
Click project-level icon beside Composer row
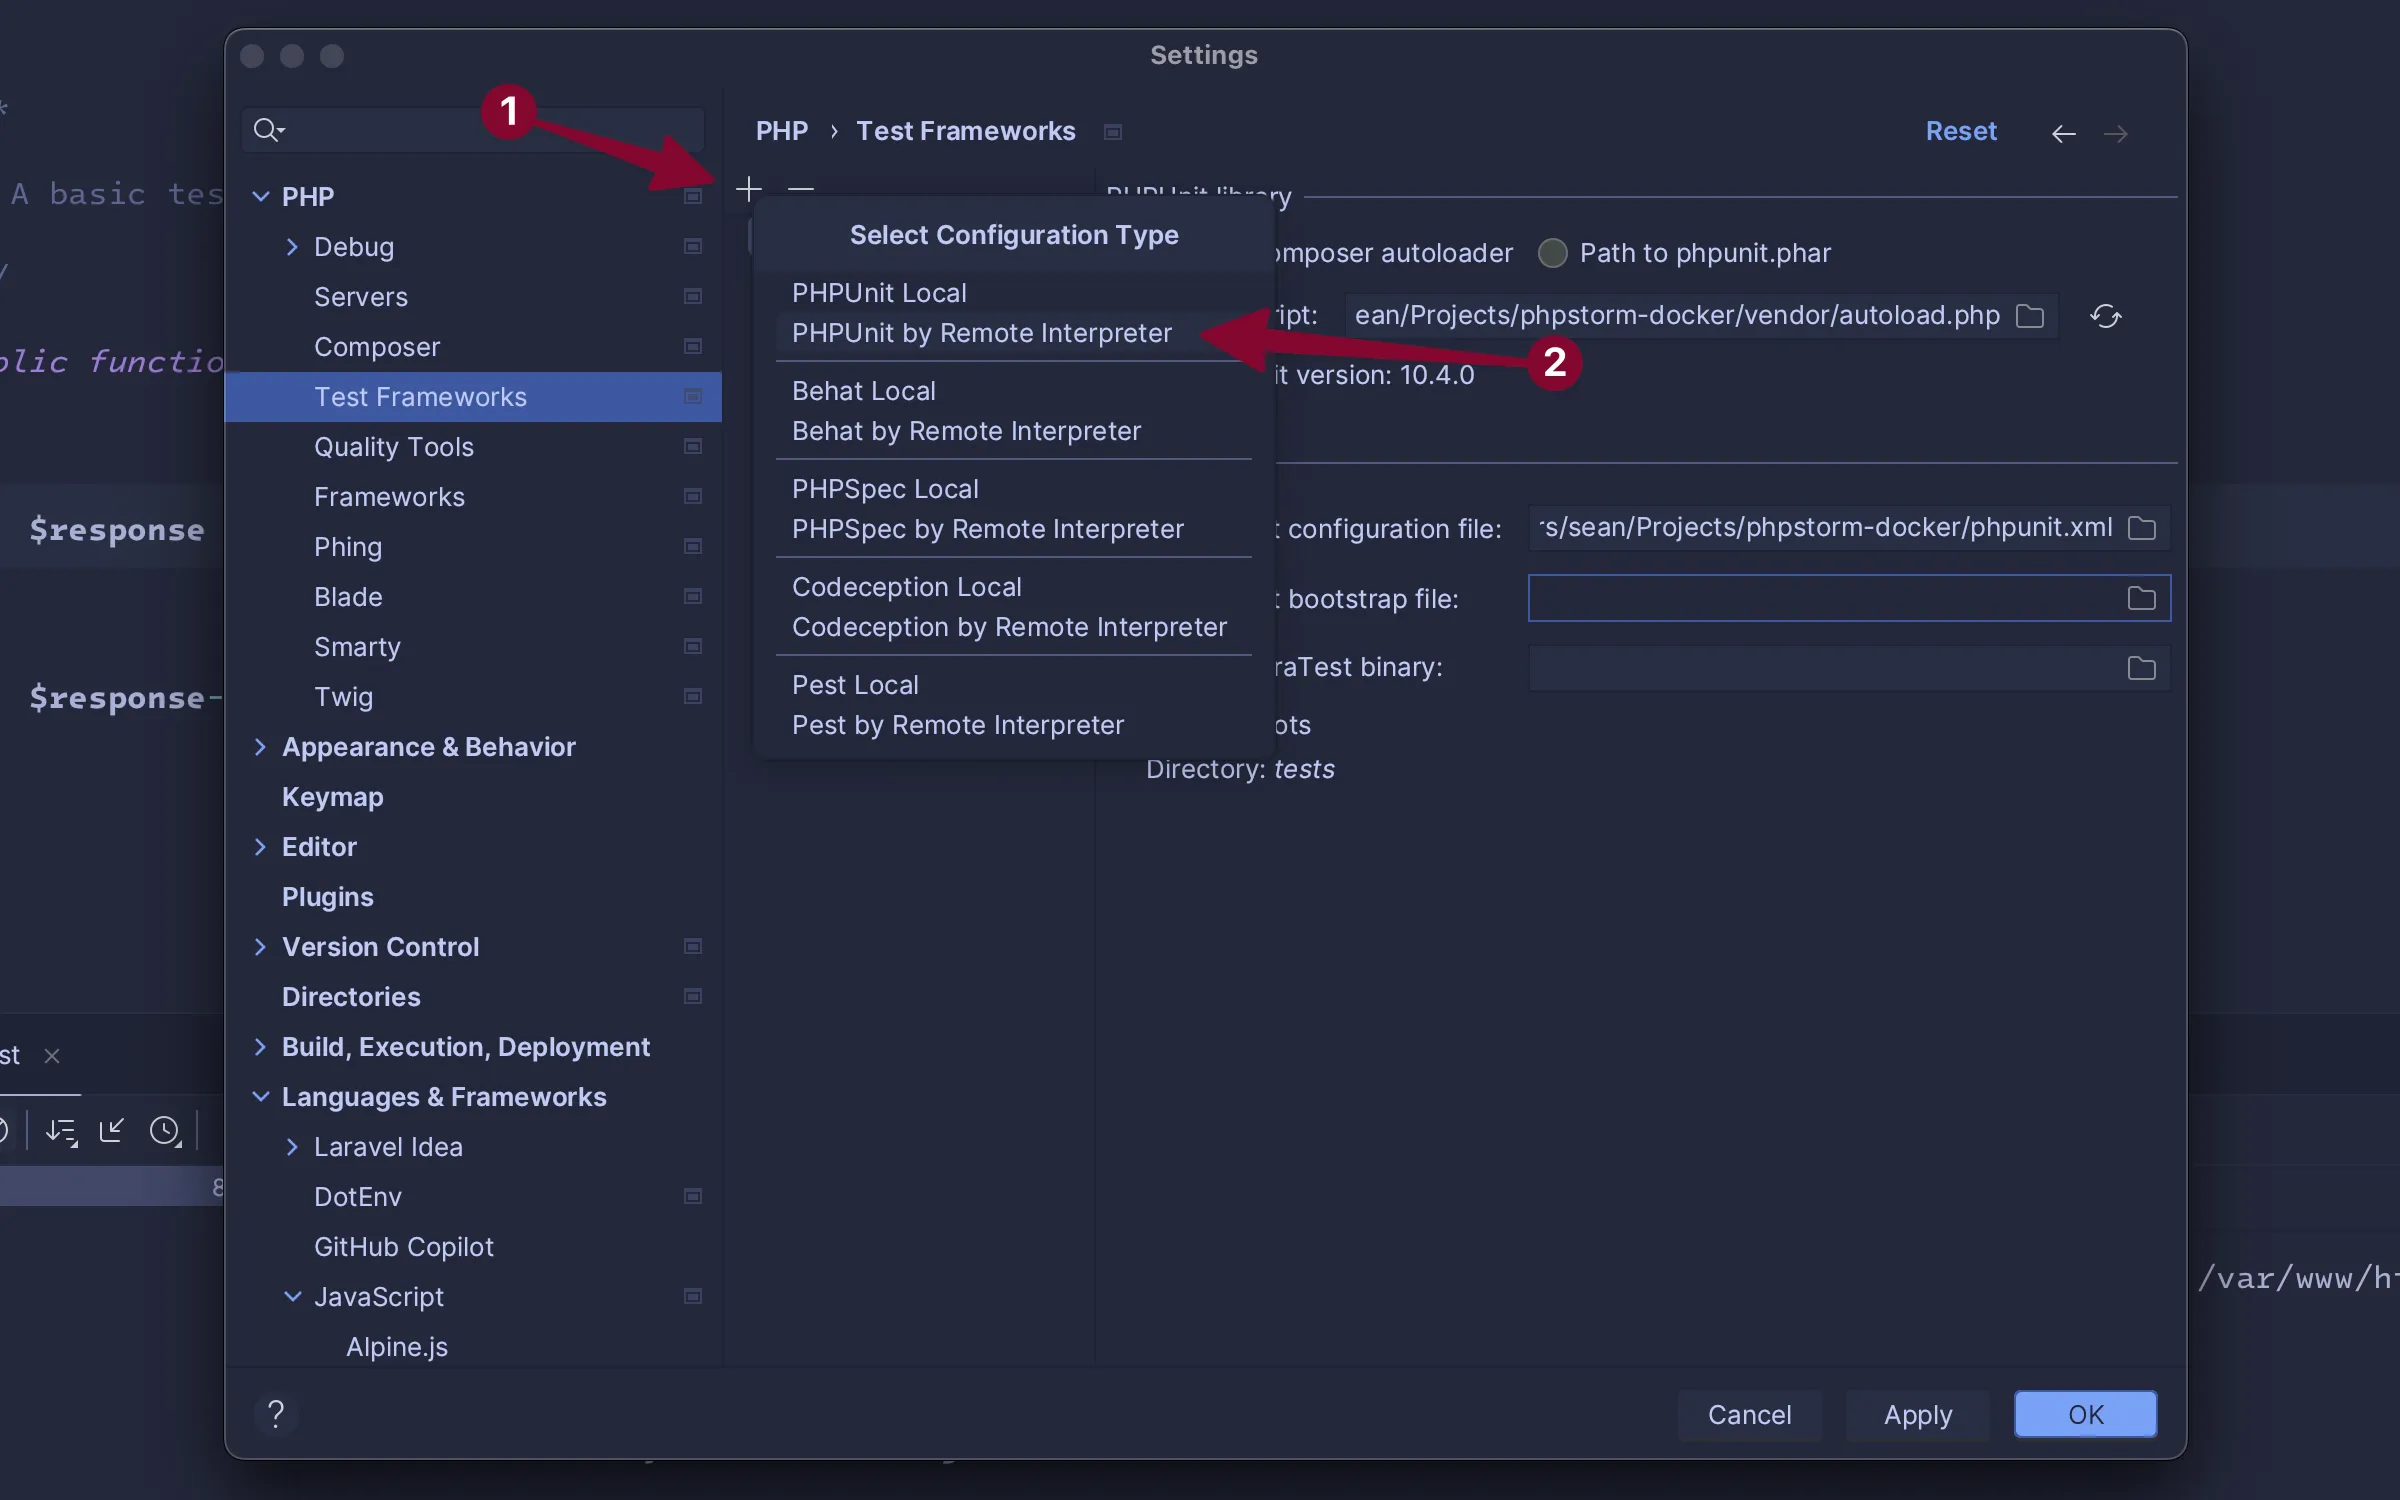(692, 346)
